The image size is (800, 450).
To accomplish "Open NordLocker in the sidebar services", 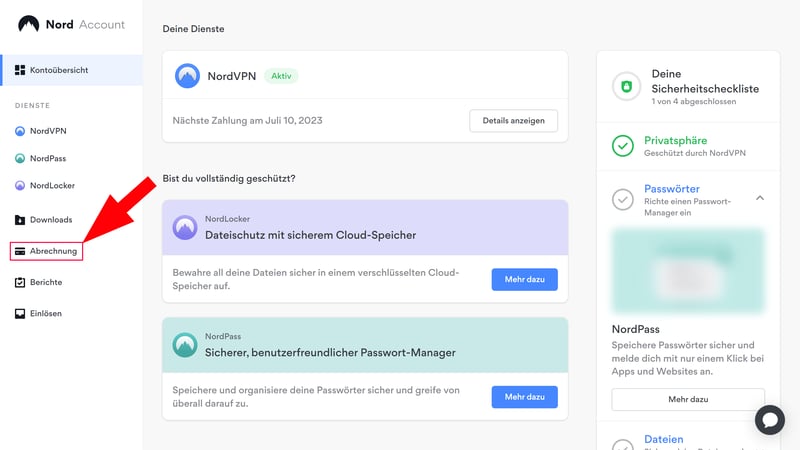I will pyautogui.click(x=51, y=185).
